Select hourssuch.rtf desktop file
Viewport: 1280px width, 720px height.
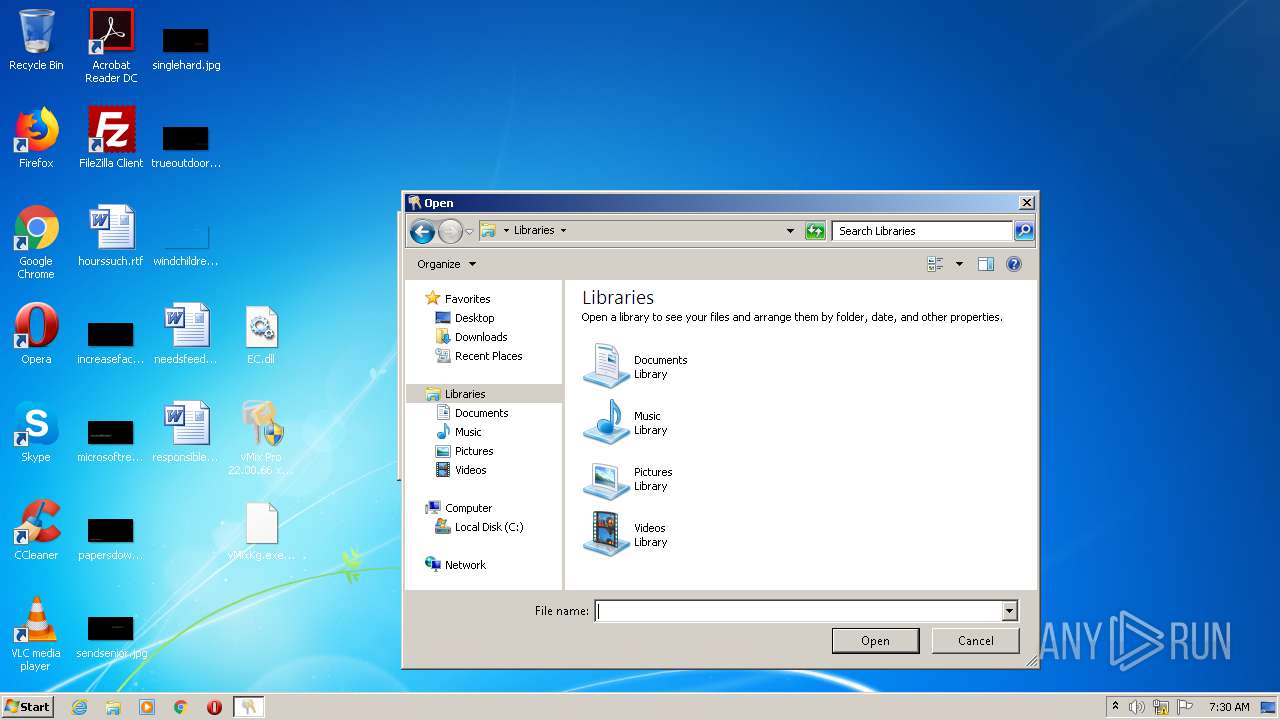(111, 237)
